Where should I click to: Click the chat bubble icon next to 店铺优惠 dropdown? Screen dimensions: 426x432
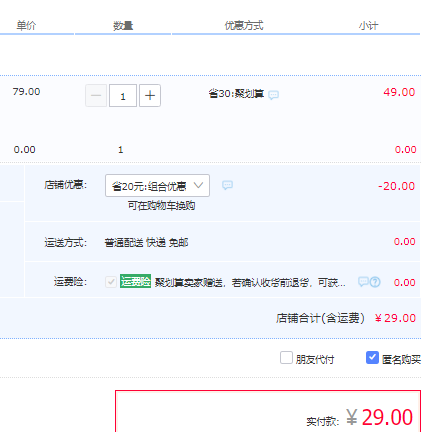[227, 185]
